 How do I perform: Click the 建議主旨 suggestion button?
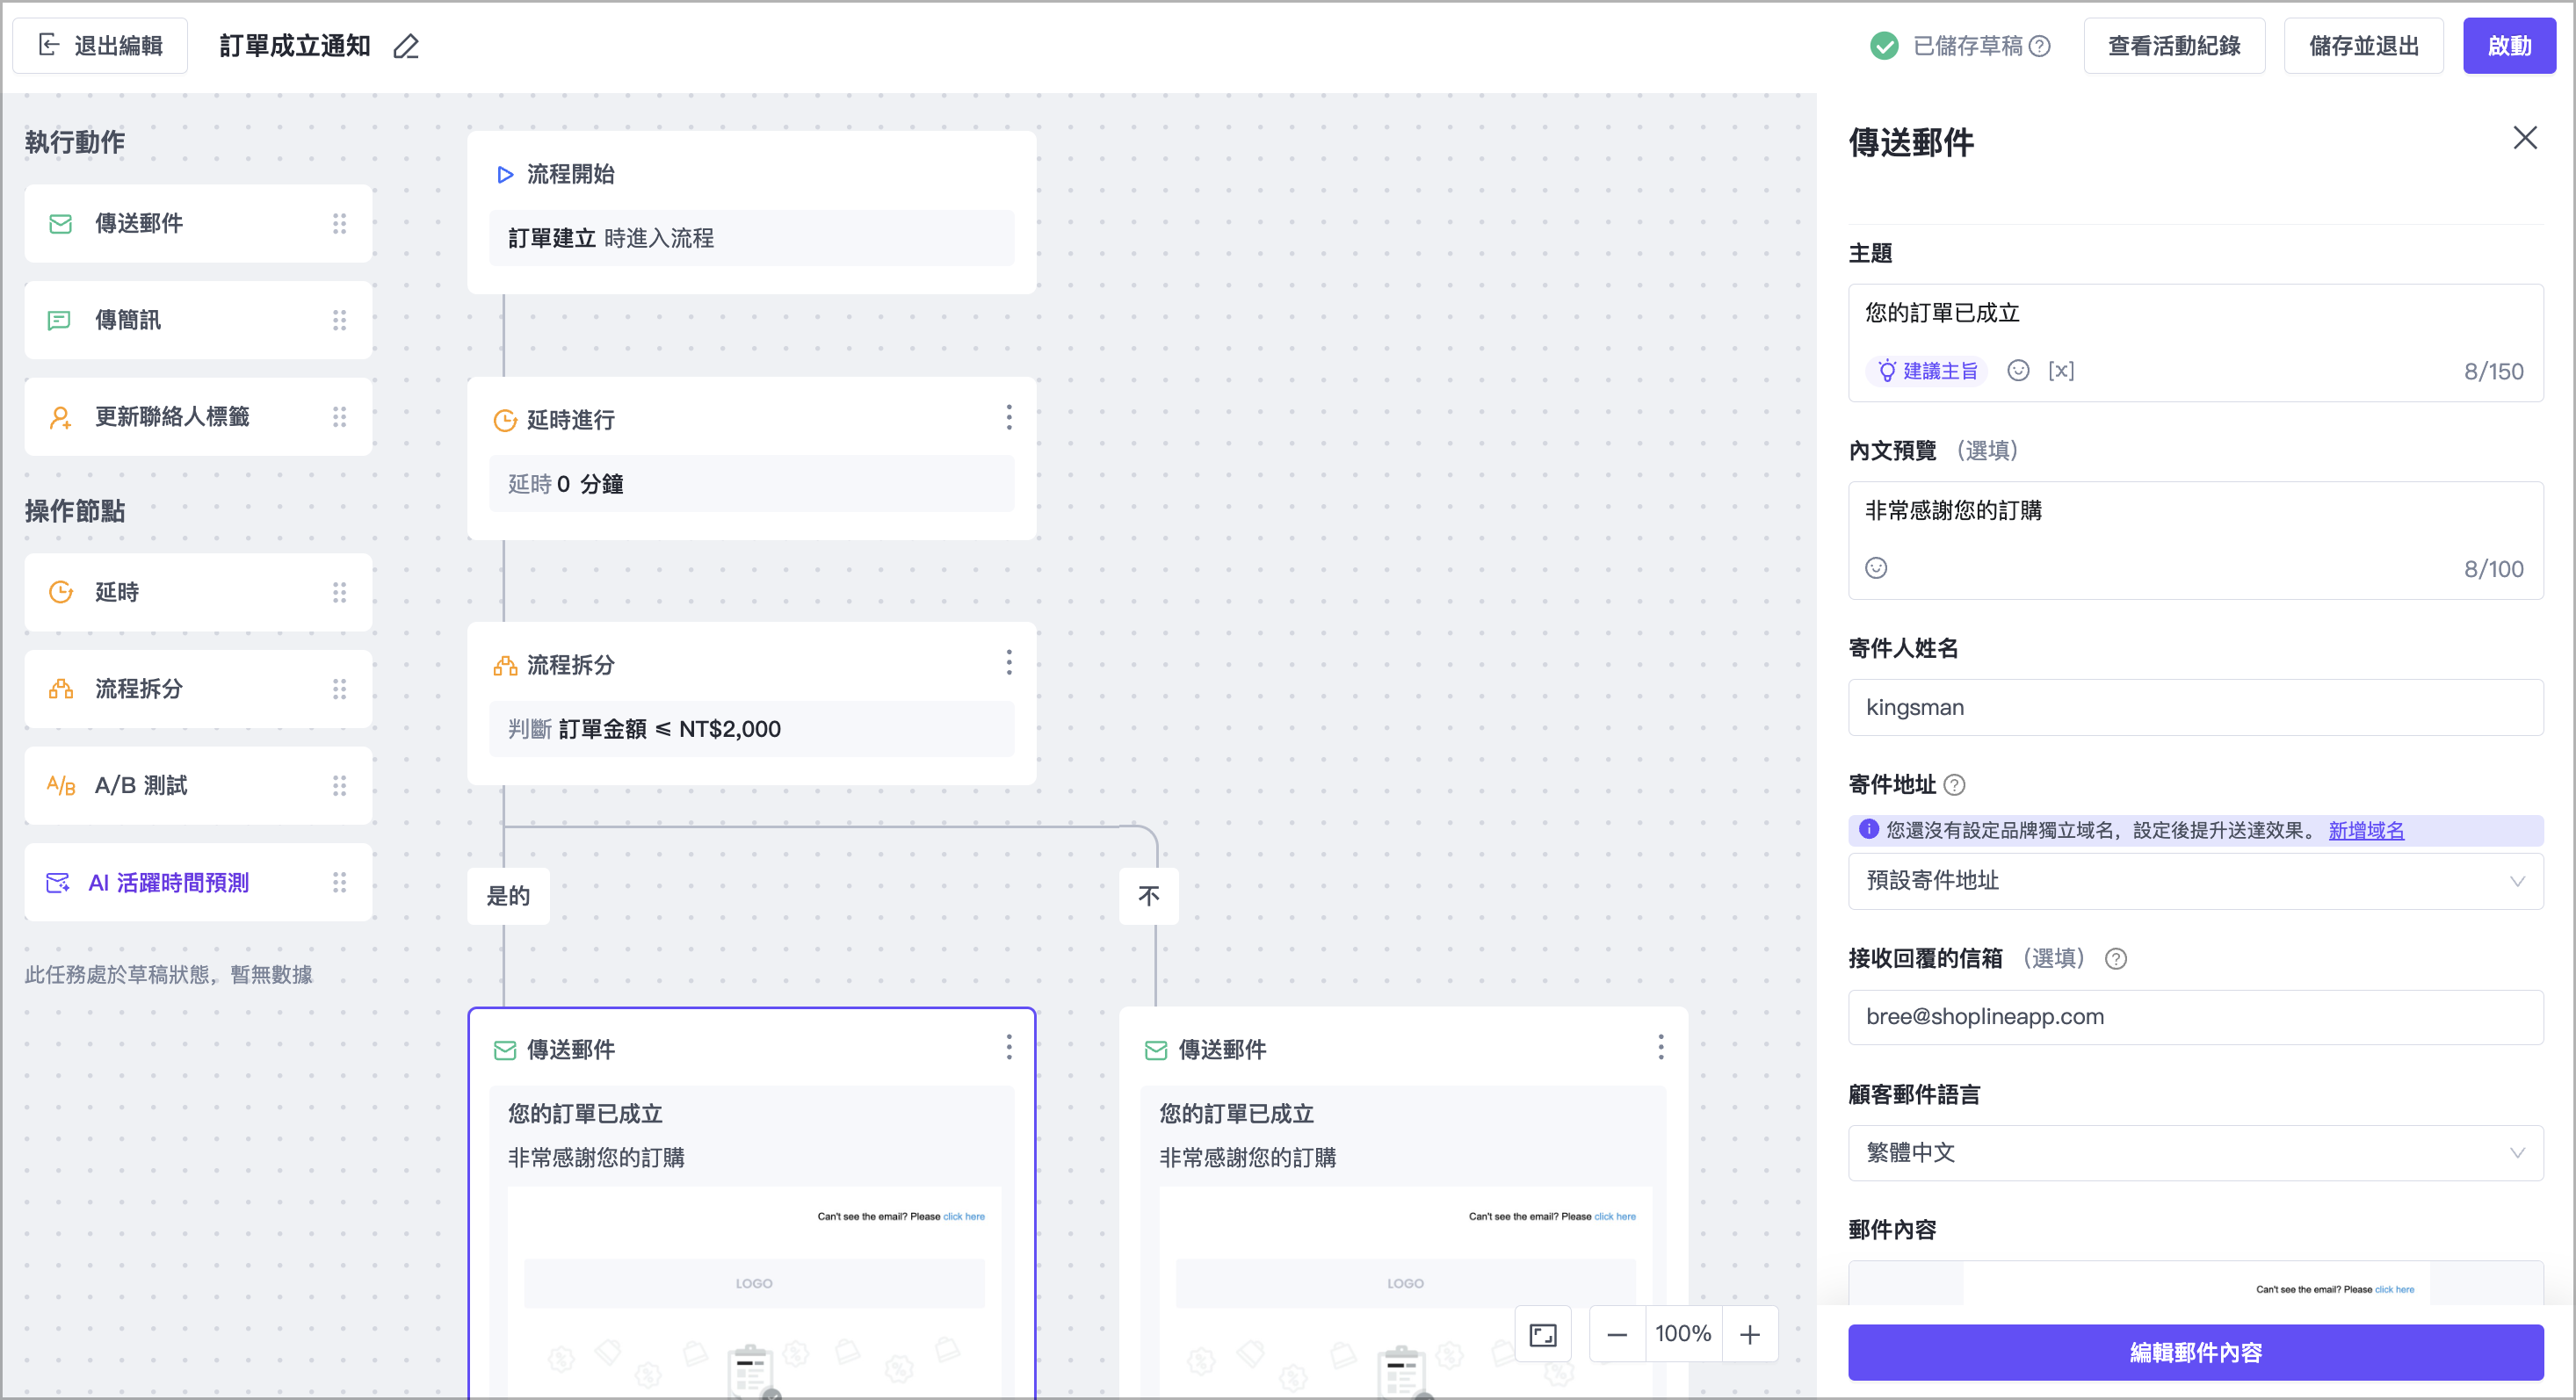(x=1927, y=371)
